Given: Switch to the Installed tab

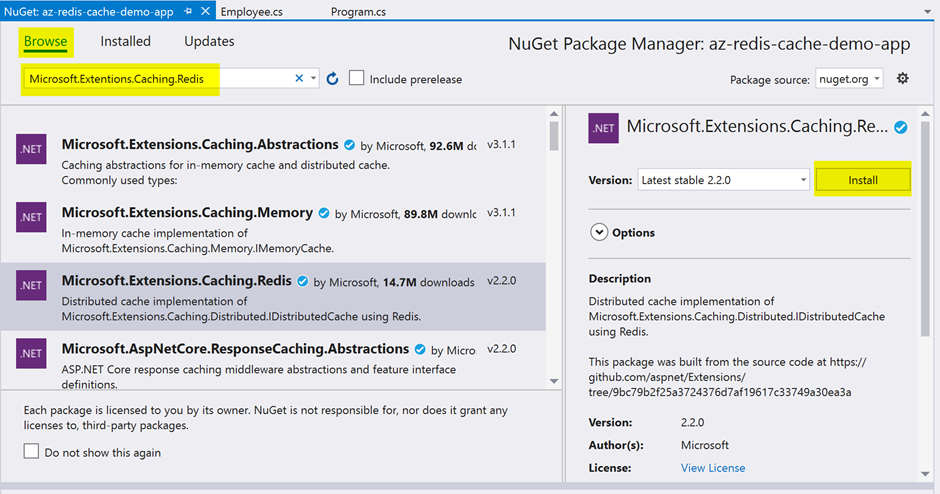Looking at the screenshot, I should pos(125,41).
